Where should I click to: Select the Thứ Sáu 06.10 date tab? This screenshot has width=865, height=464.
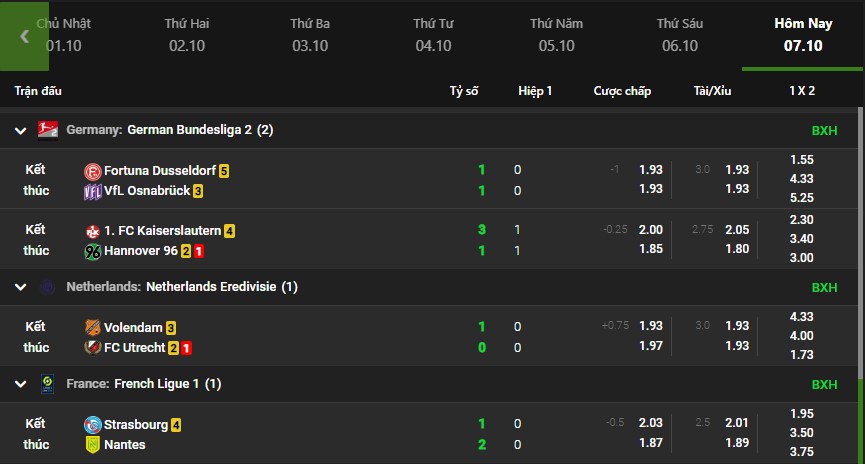pos(680,35)
